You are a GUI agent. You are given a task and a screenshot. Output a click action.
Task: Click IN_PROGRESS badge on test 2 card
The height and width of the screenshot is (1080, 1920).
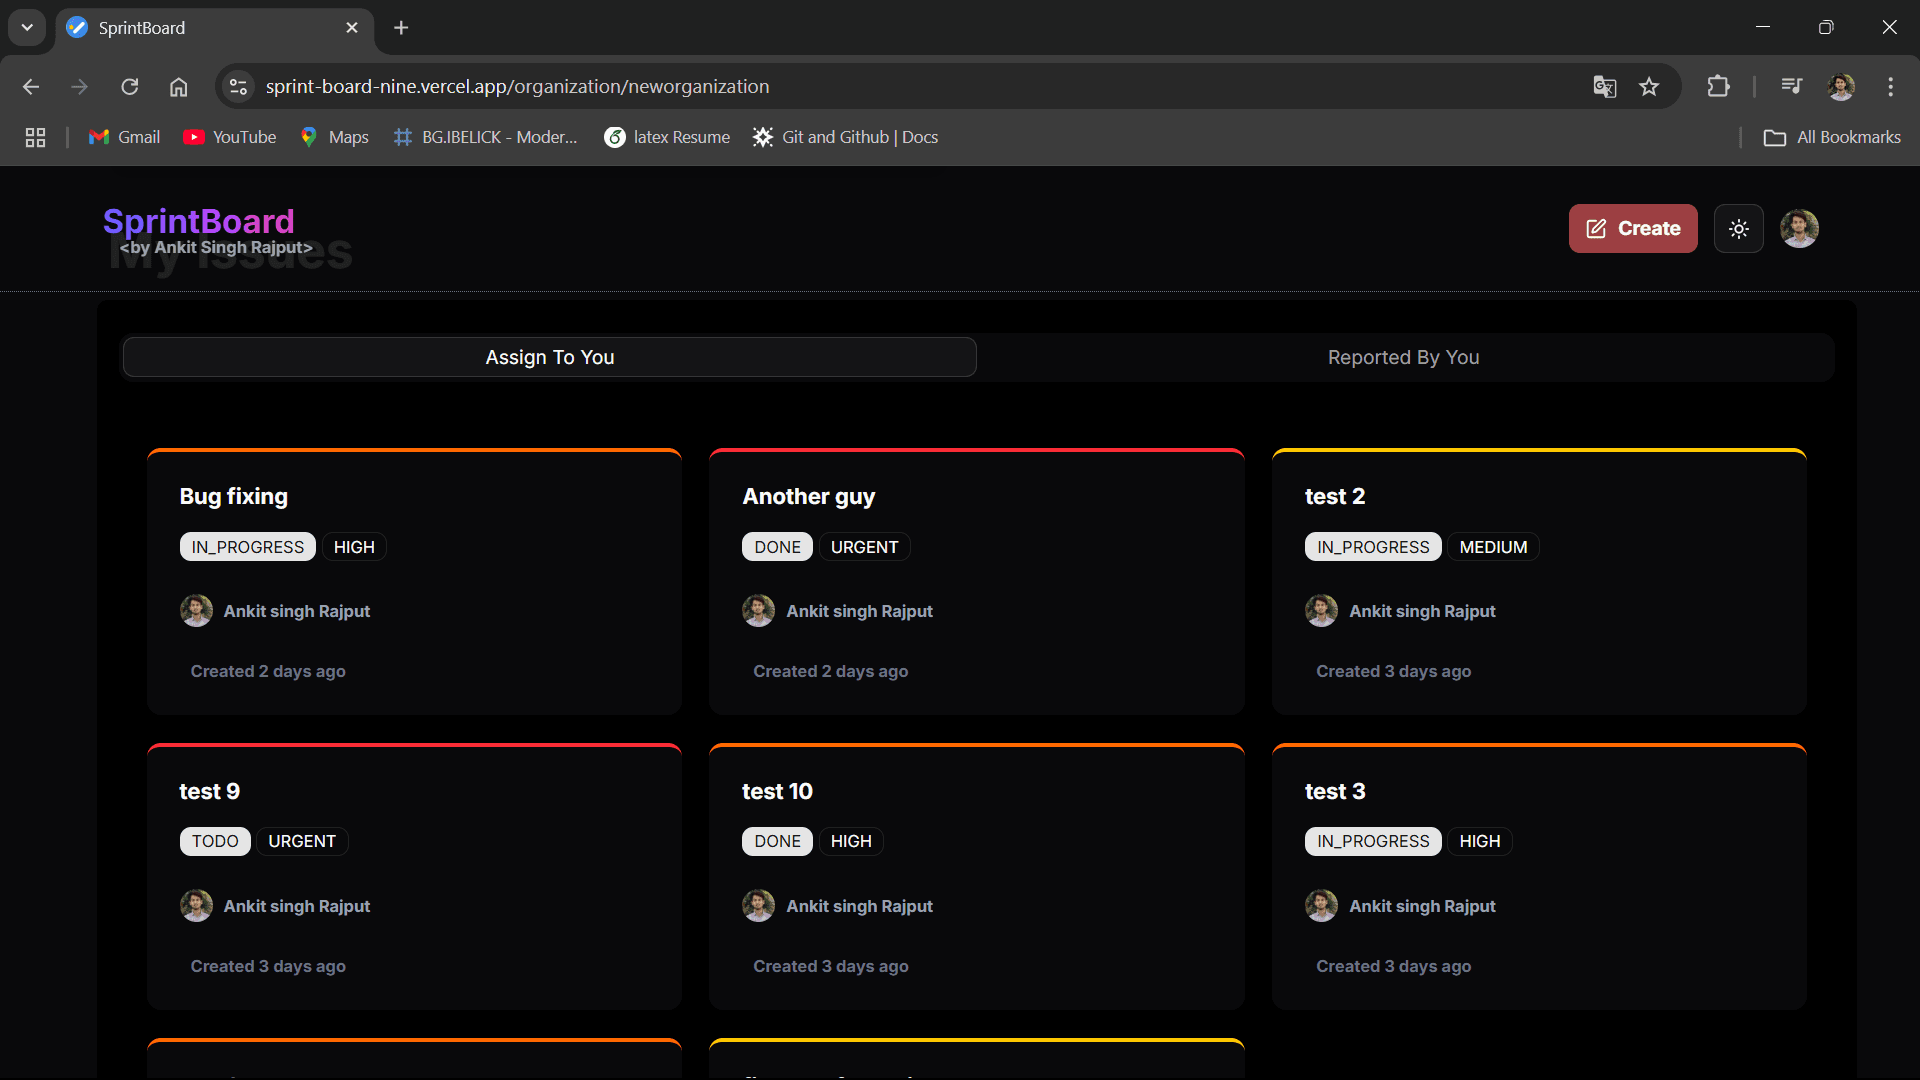pos(1373,547)
